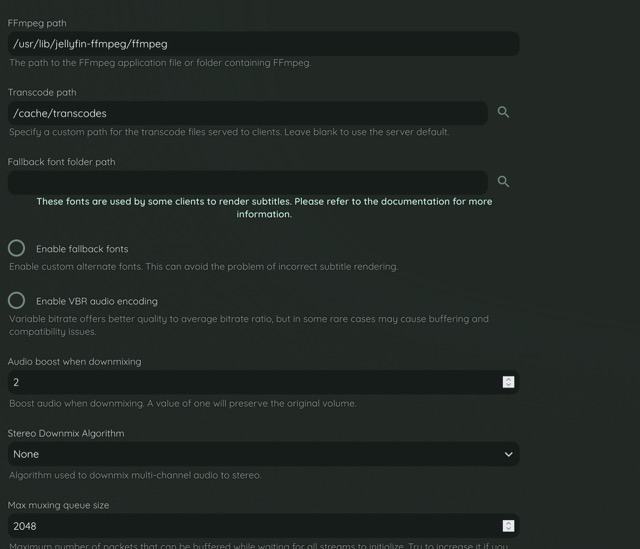This screenshot has height=549, width=640.
Task: Decrease the audio boost value by one
Action: coord(508,385)
